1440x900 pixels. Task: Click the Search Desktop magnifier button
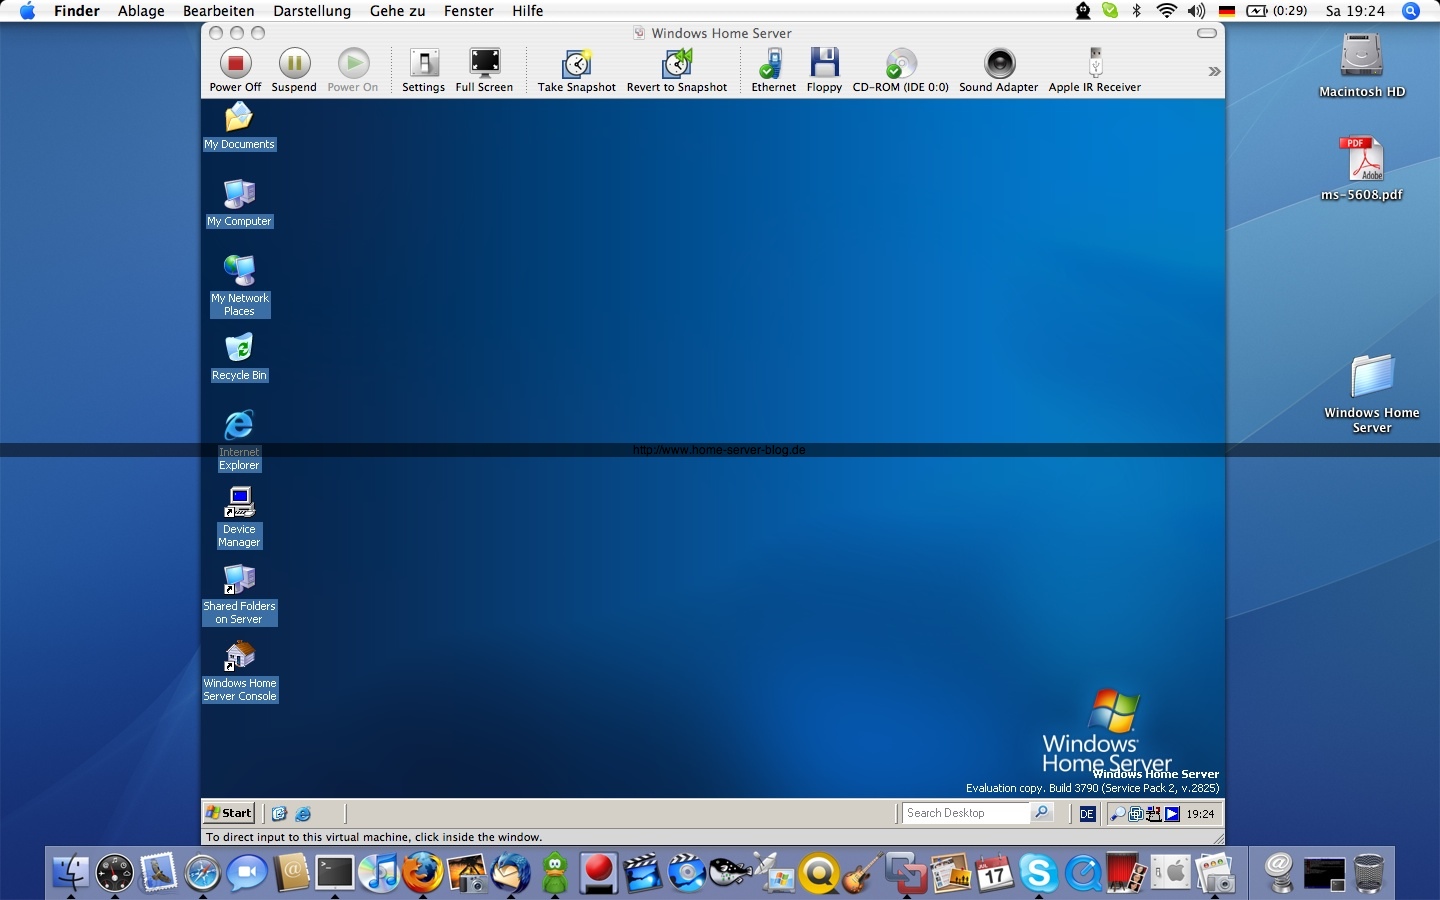point(1042,813)
